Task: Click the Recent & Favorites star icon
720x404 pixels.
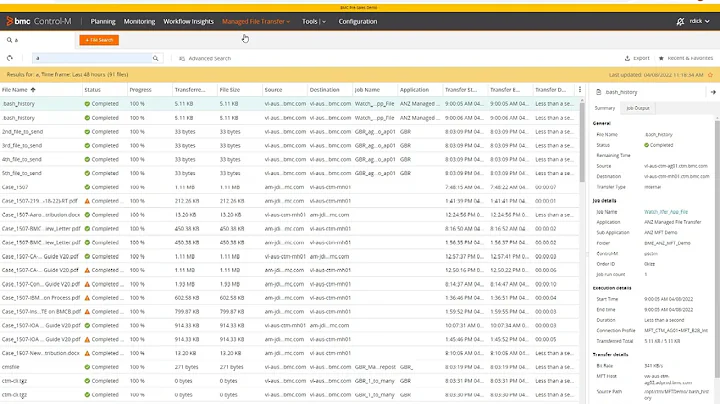Action: pos(661,58)
